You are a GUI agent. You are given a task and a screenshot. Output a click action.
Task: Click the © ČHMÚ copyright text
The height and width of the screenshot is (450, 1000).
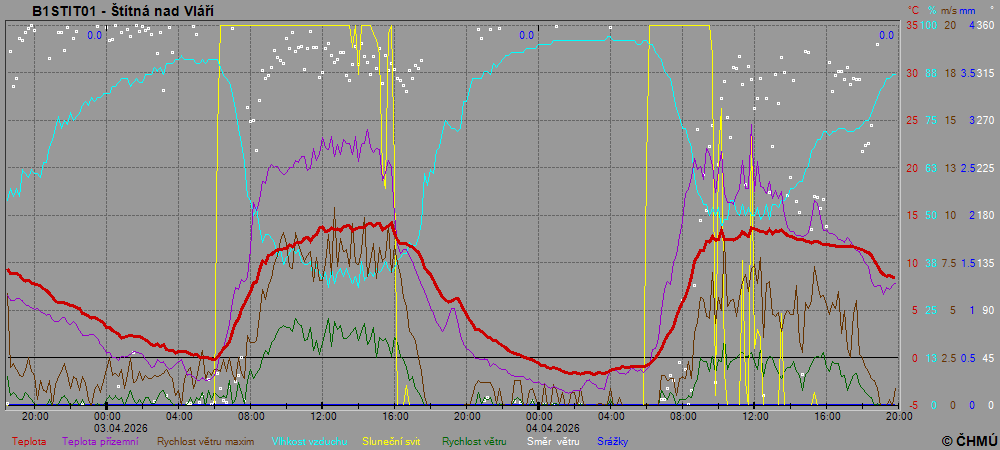click(x=968, y=440)
